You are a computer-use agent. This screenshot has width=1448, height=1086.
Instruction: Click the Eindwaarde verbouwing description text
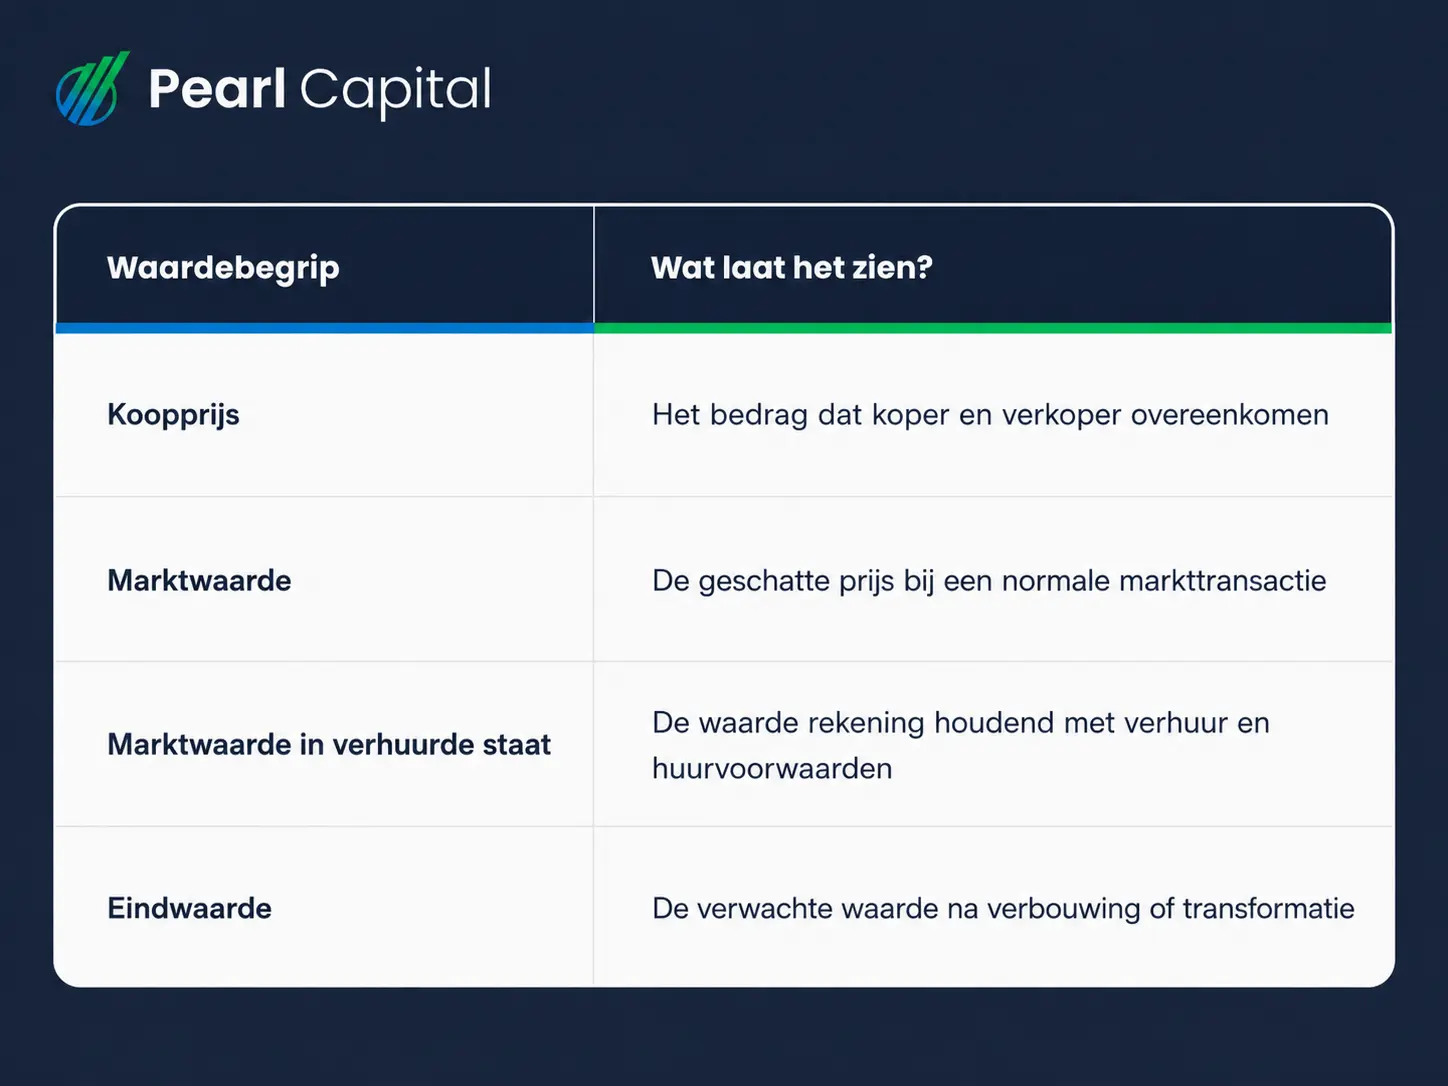click(x=1003, y=908)
